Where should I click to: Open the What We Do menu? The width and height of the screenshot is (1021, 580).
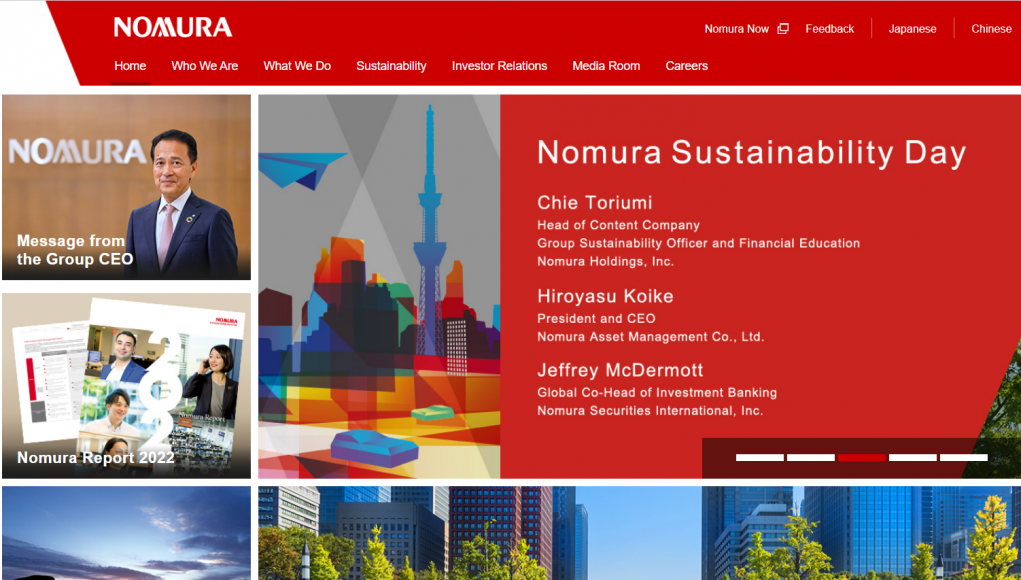[x=297, y=66]
